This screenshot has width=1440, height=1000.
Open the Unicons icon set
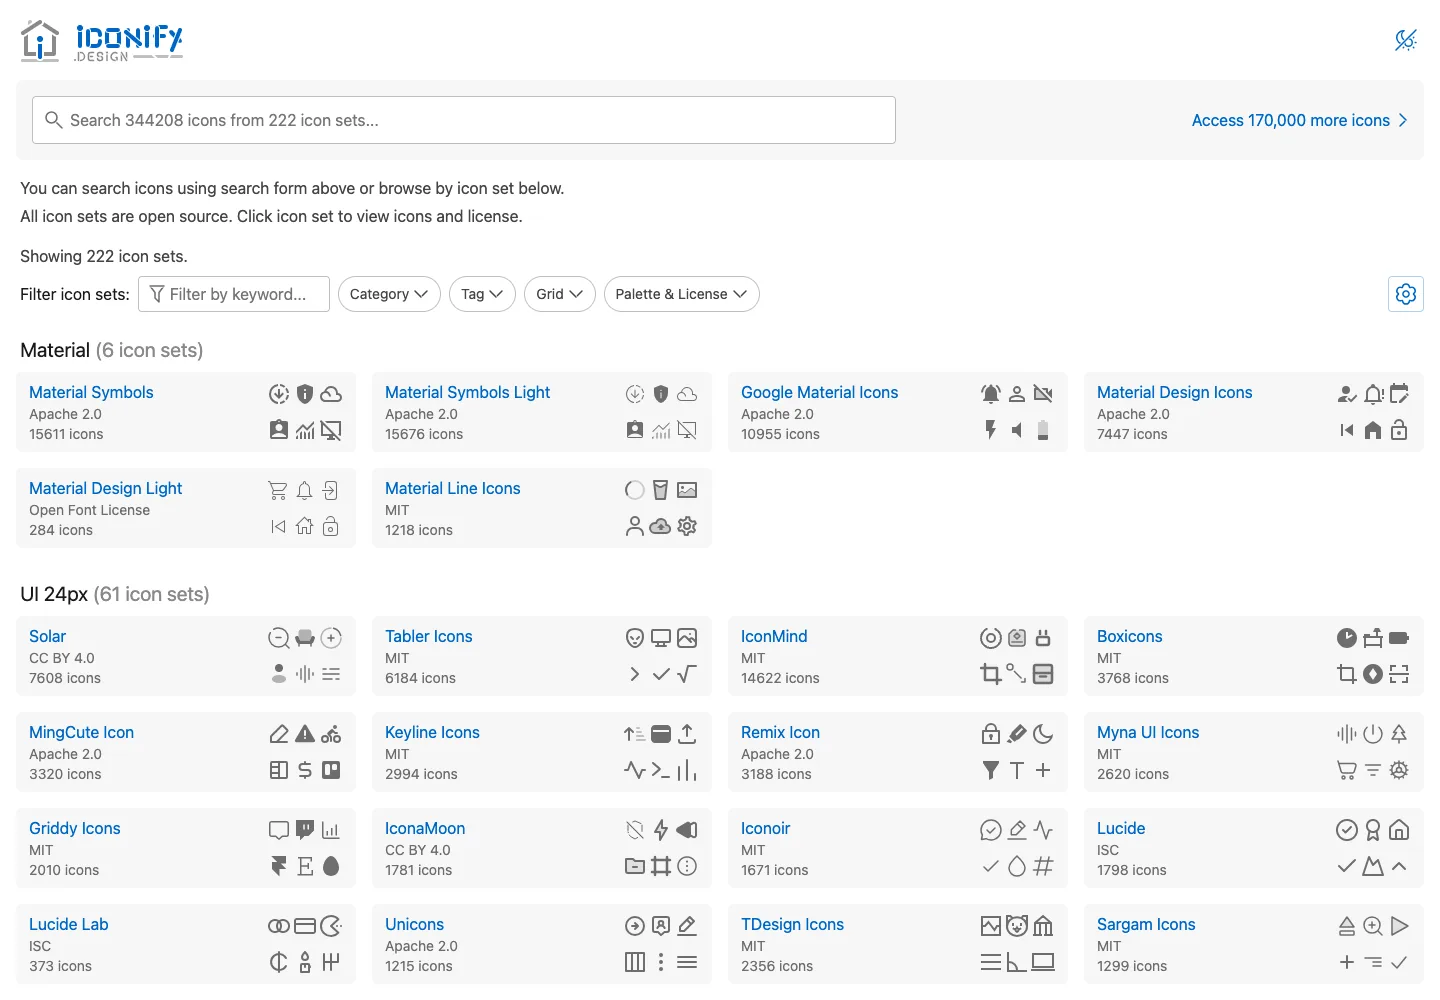[x=414, y=924]
